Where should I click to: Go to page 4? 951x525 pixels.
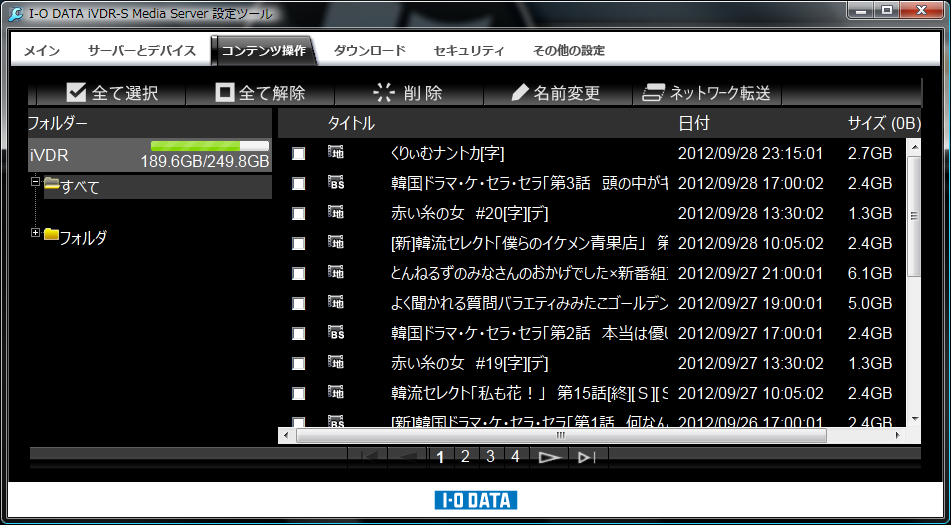(516, 457)
